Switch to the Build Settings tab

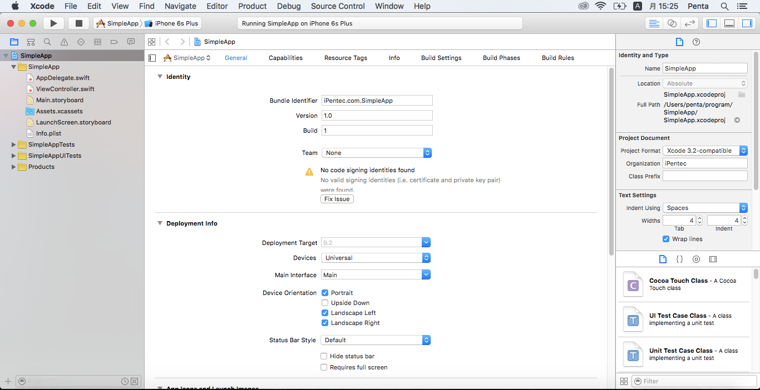point(441,58)
